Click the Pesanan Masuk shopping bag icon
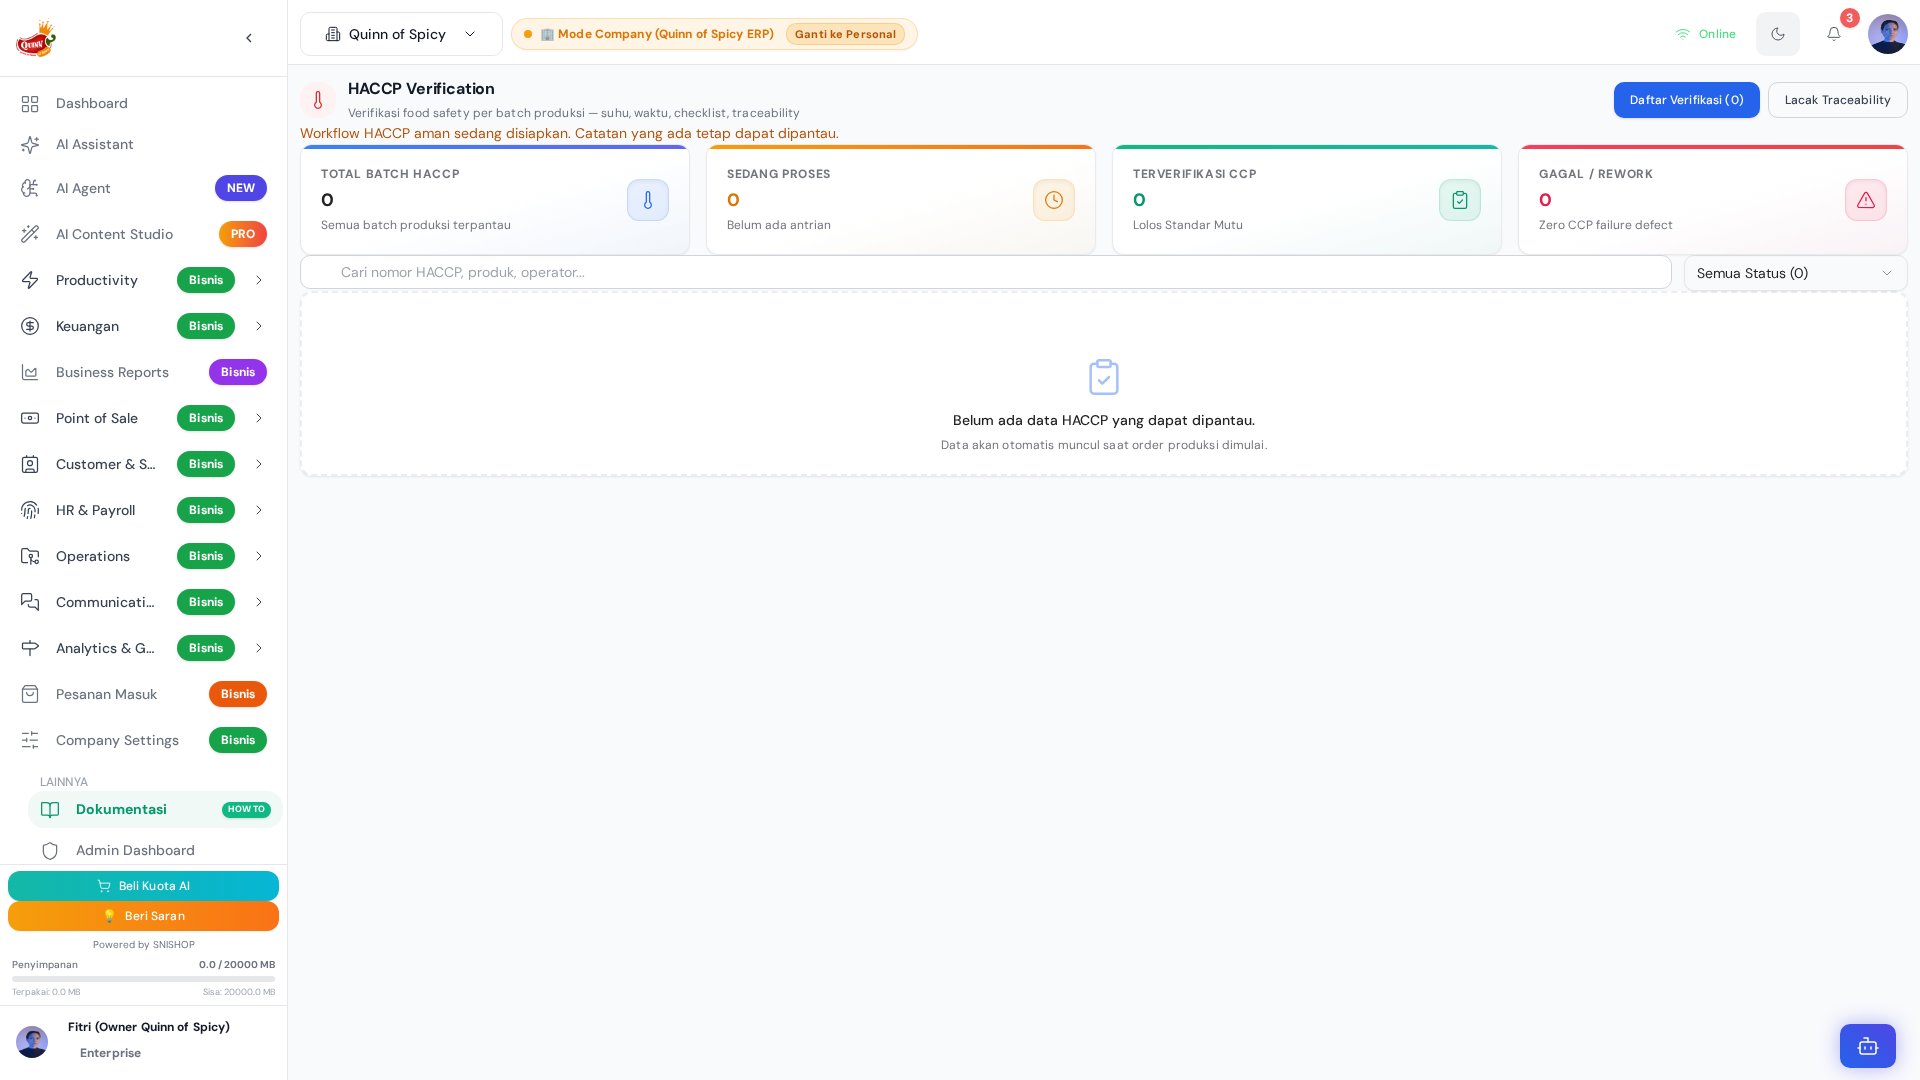This screenshot has width=1920, height=1080. coord(30,694)
